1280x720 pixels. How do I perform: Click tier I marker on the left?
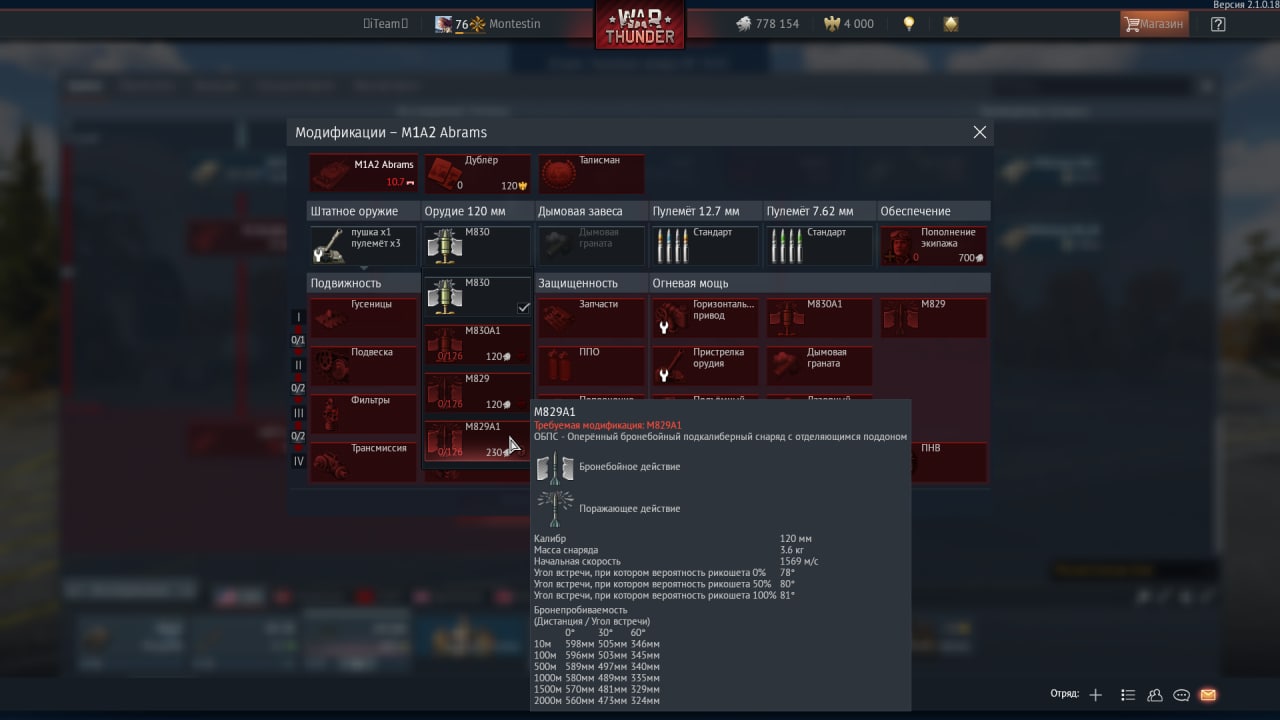(x=298, y=317)
